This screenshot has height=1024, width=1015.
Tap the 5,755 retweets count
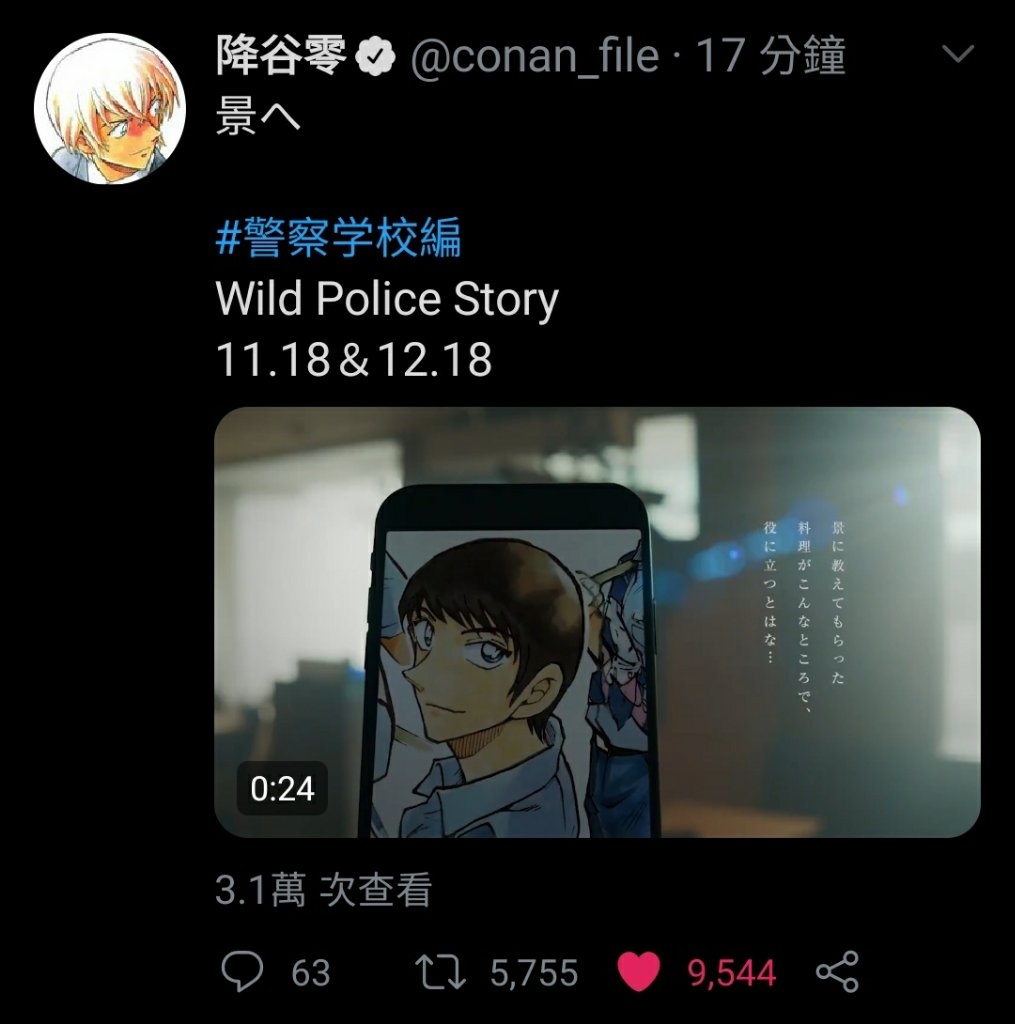pyautogui.click(x=534, y=972)
